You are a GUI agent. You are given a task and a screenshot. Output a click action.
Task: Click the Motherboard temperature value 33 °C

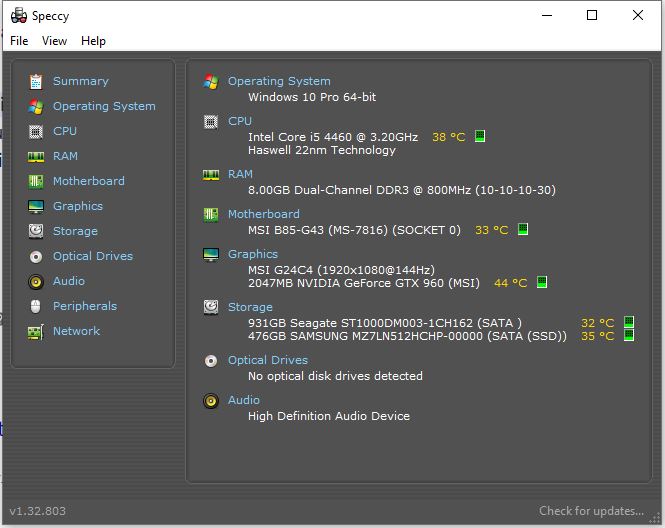491,230
